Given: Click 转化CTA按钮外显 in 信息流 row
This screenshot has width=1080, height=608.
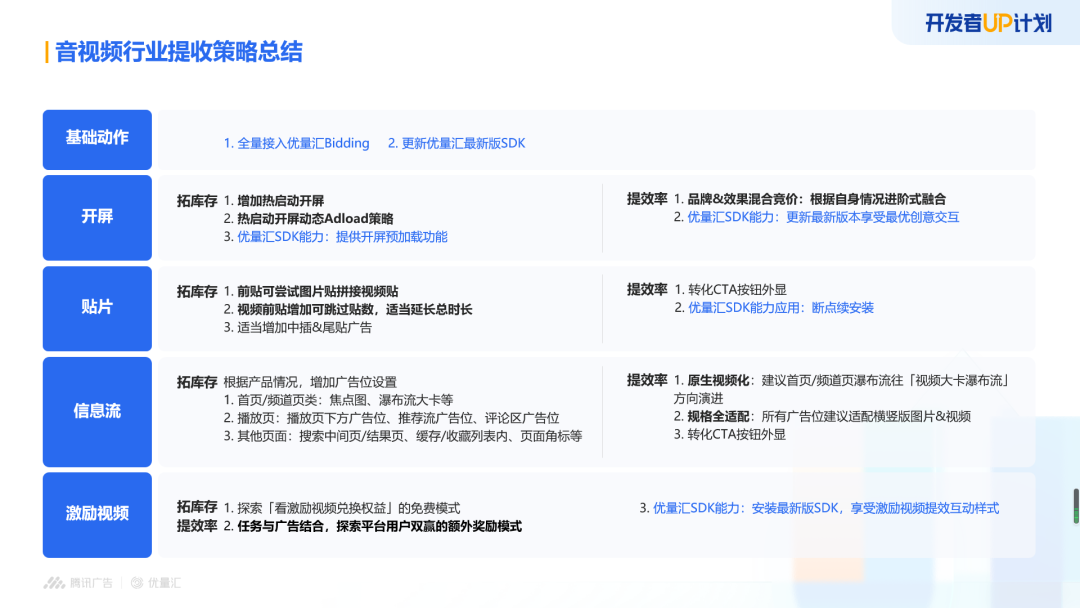Looking at the screenshot, I should click(x=736, y=434).
